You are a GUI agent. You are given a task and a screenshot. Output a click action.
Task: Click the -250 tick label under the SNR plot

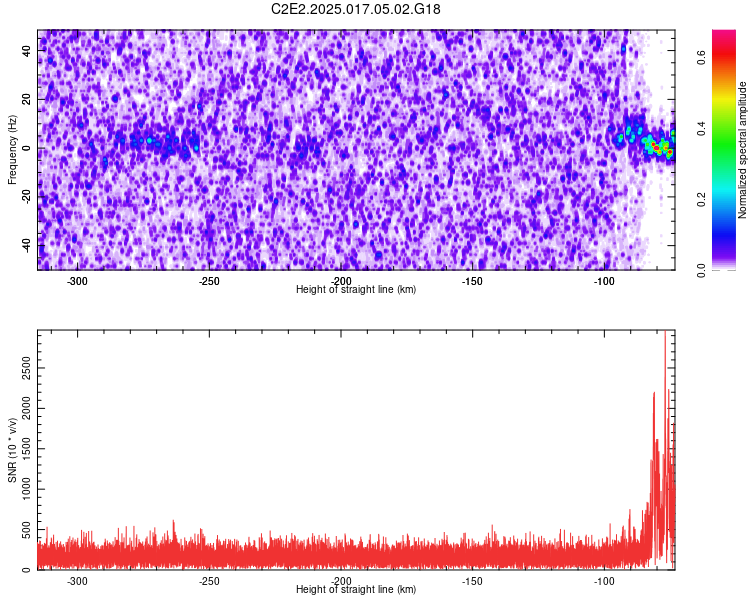(209, 581)
